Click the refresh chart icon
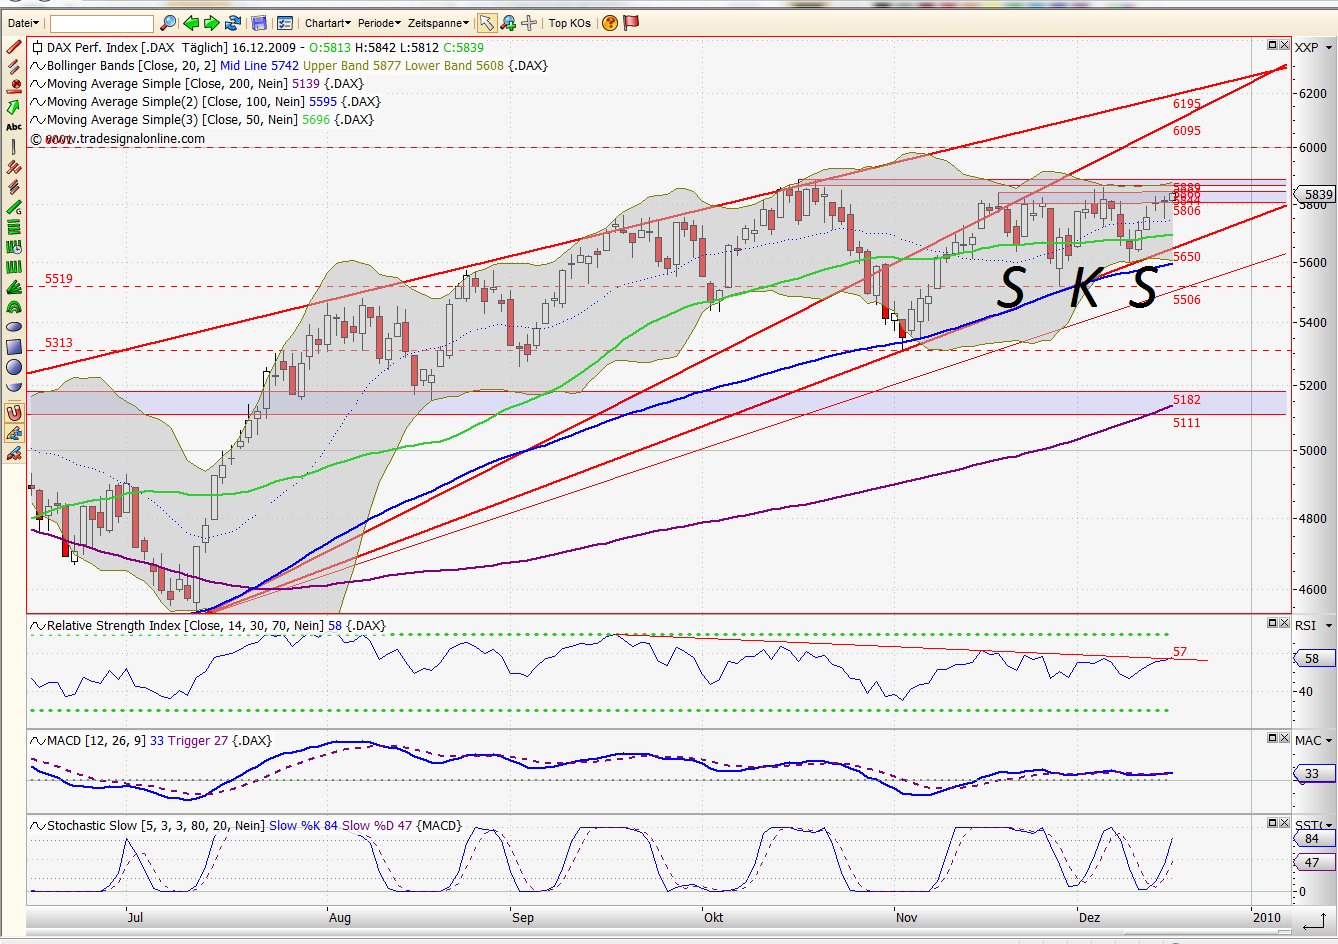 [x=233, y=22]
